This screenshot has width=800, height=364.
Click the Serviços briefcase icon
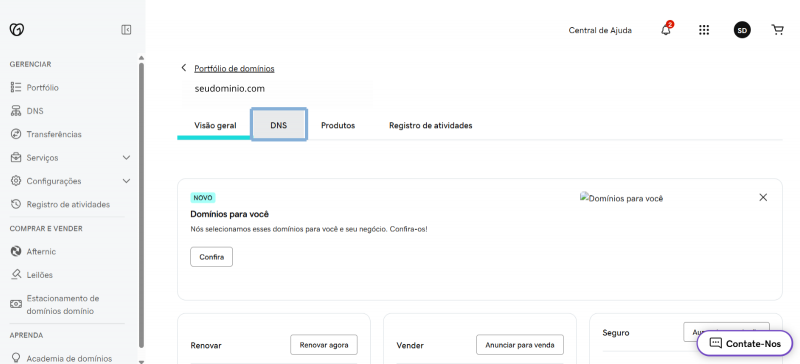click(16, 158)
